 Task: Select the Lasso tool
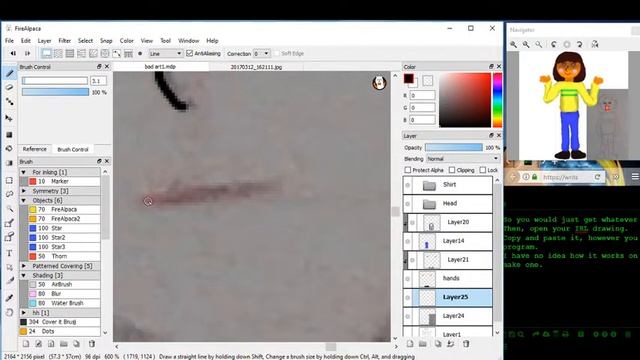tap(9, 194)
